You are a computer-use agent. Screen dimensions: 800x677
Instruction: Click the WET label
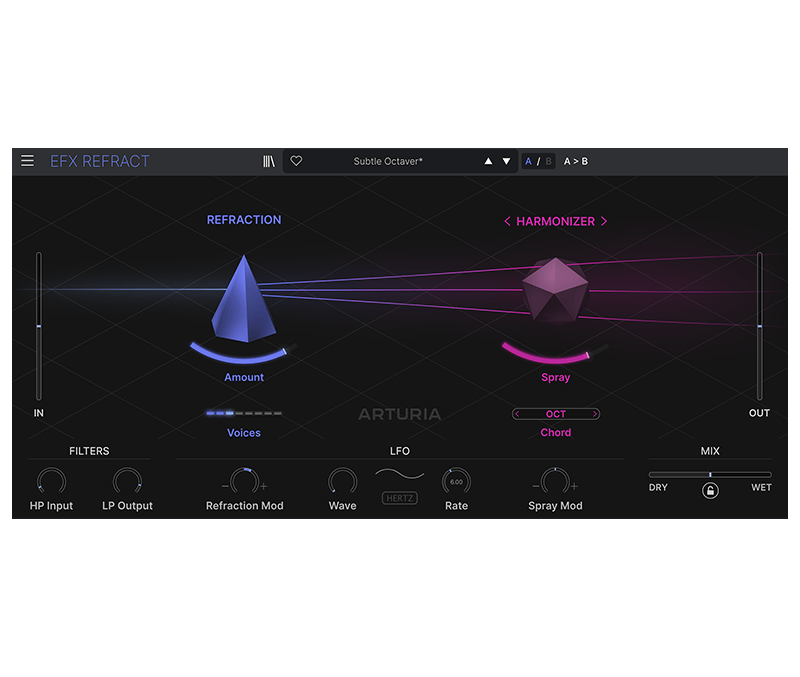click(761, 488)
